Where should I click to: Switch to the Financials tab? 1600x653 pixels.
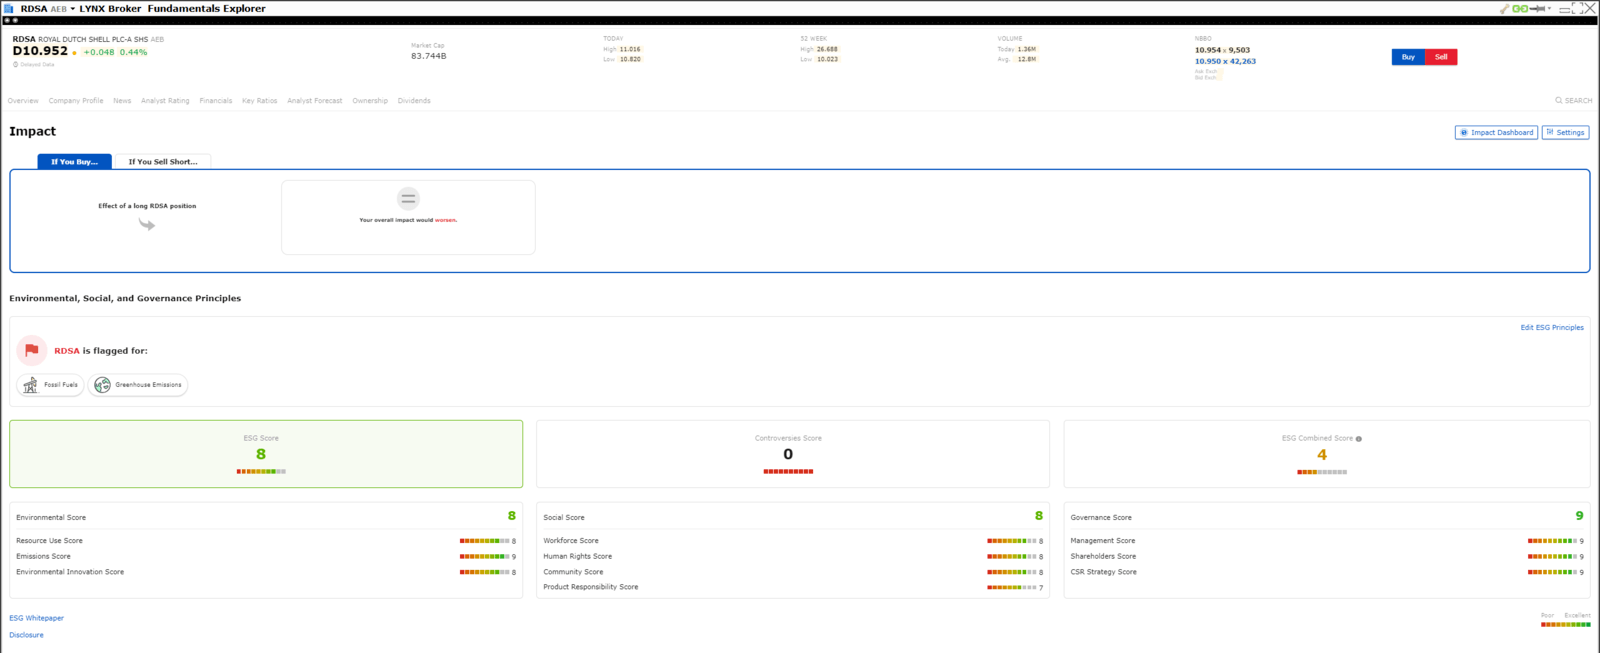(x=216, y=100)
